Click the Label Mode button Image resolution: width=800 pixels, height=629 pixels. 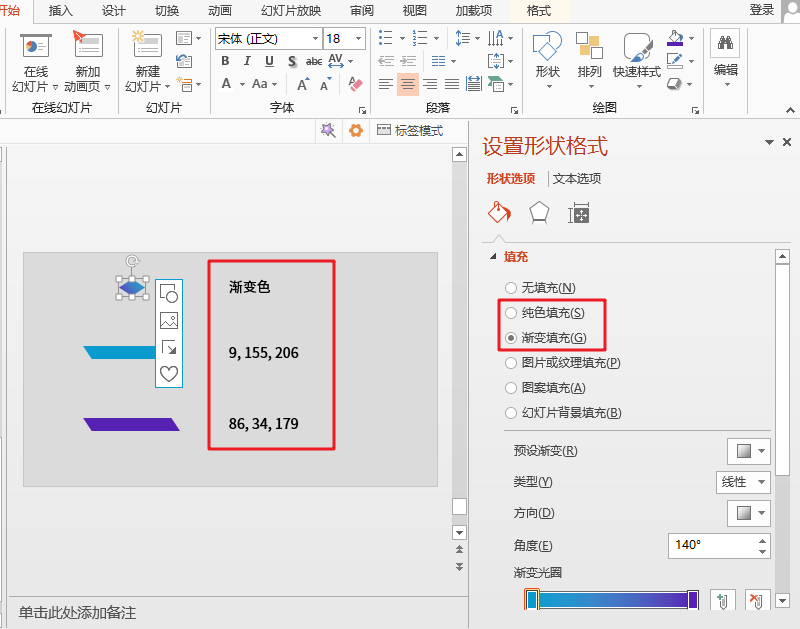click(410, 131)
